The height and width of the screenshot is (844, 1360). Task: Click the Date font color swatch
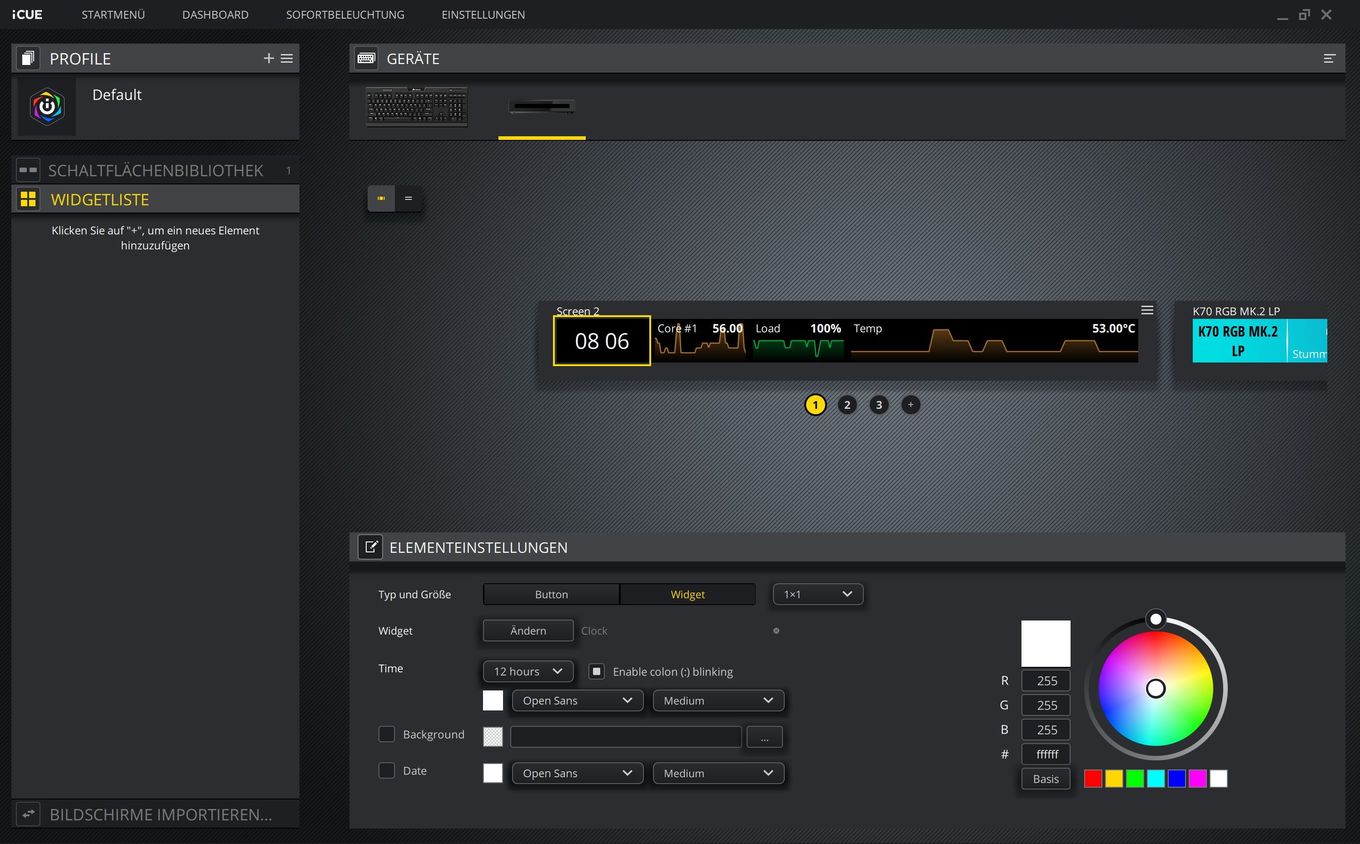click(493, 773)
